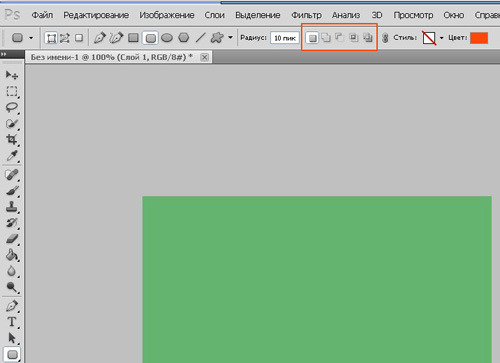Select the Blur tool
The image size is (500, 363).
(x=12, y=271)
